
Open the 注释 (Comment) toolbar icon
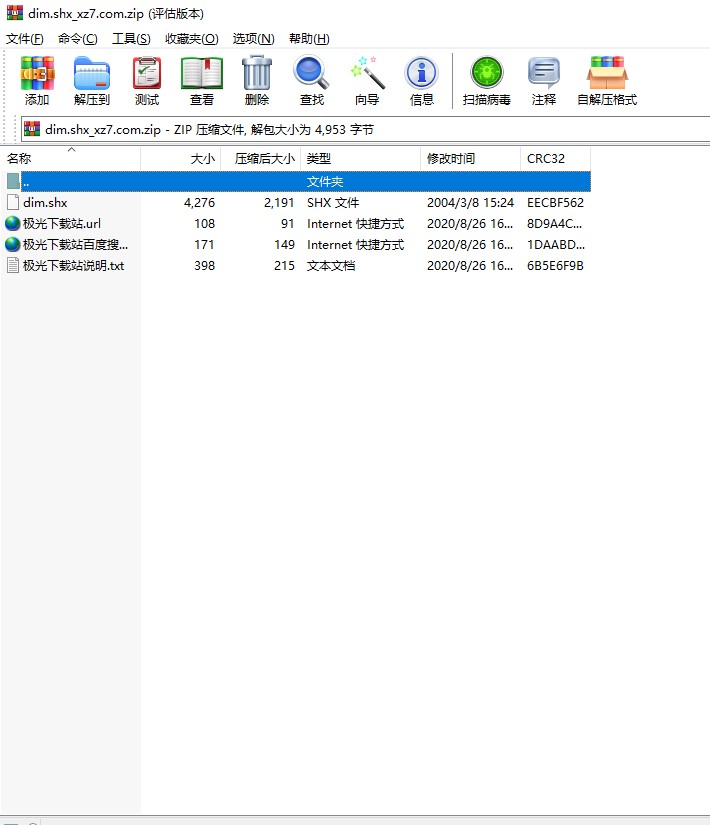(544, 80)
